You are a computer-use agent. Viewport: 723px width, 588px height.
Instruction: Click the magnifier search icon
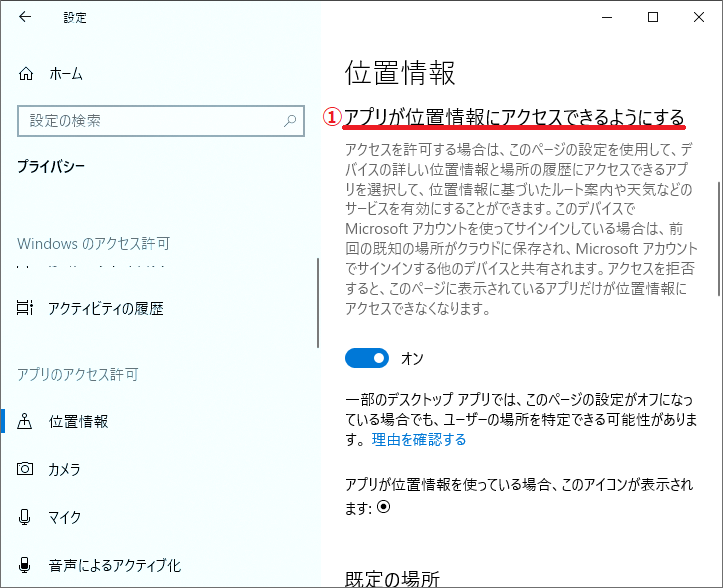[290, 121]
